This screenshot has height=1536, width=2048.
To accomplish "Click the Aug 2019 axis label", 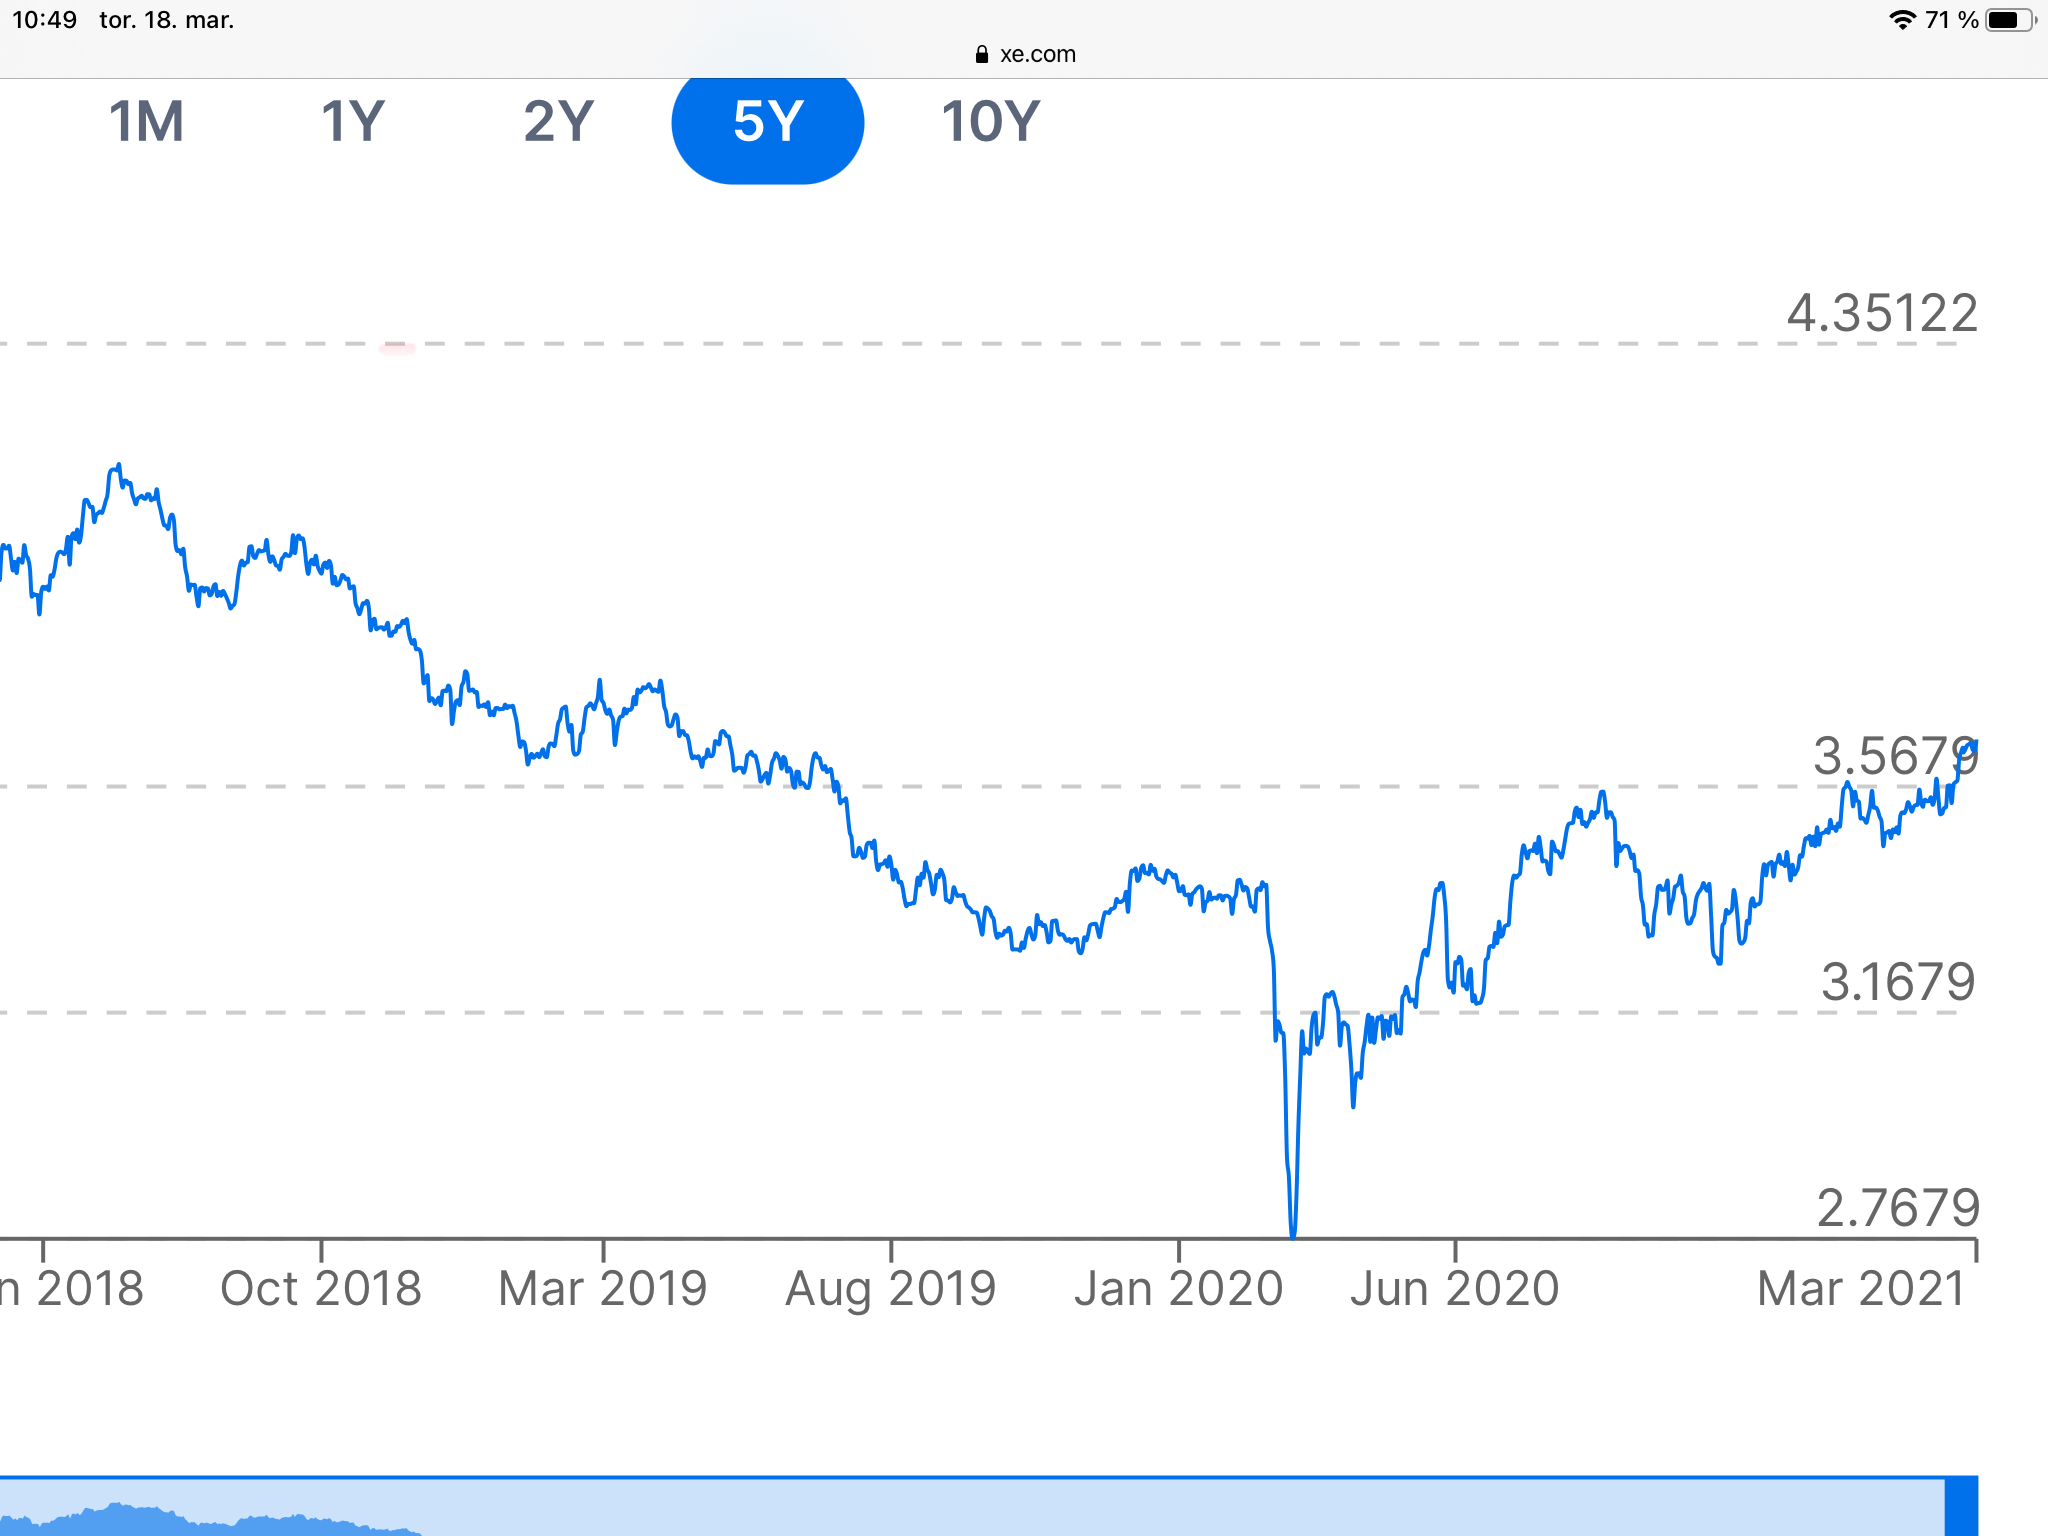I will [x=891, y=1288].
